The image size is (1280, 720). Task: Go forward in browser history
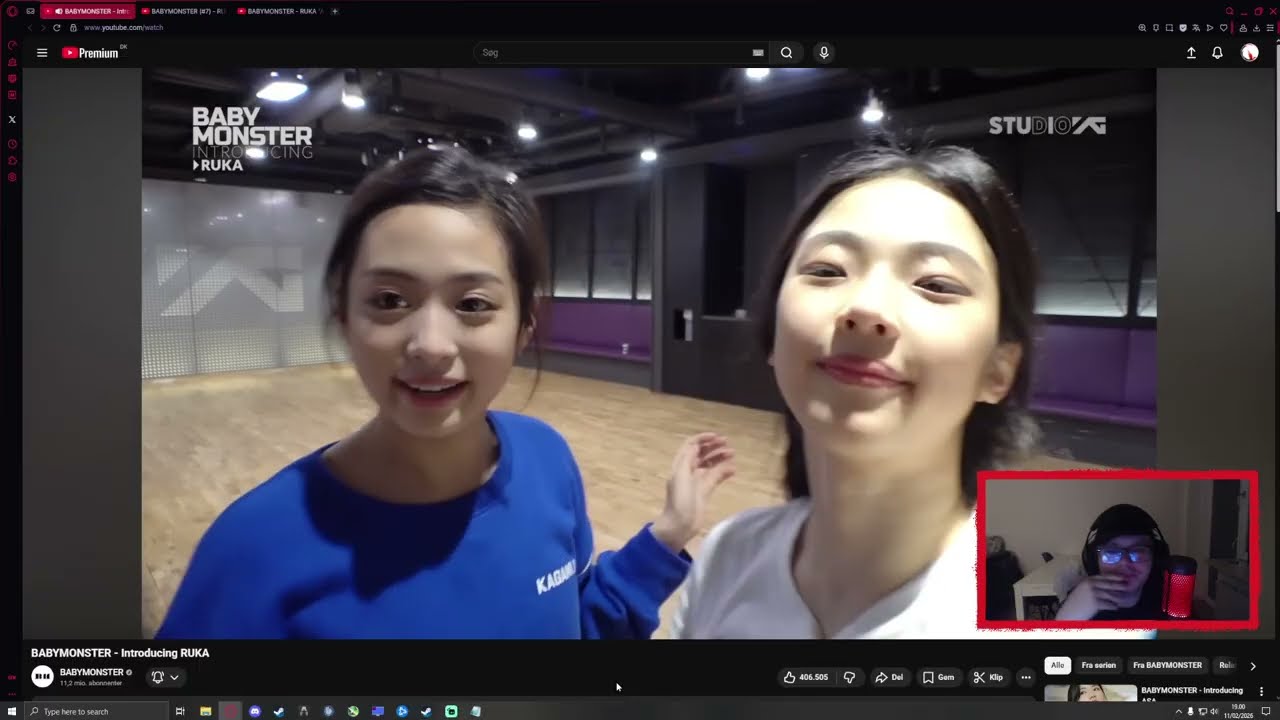point(43,28)
